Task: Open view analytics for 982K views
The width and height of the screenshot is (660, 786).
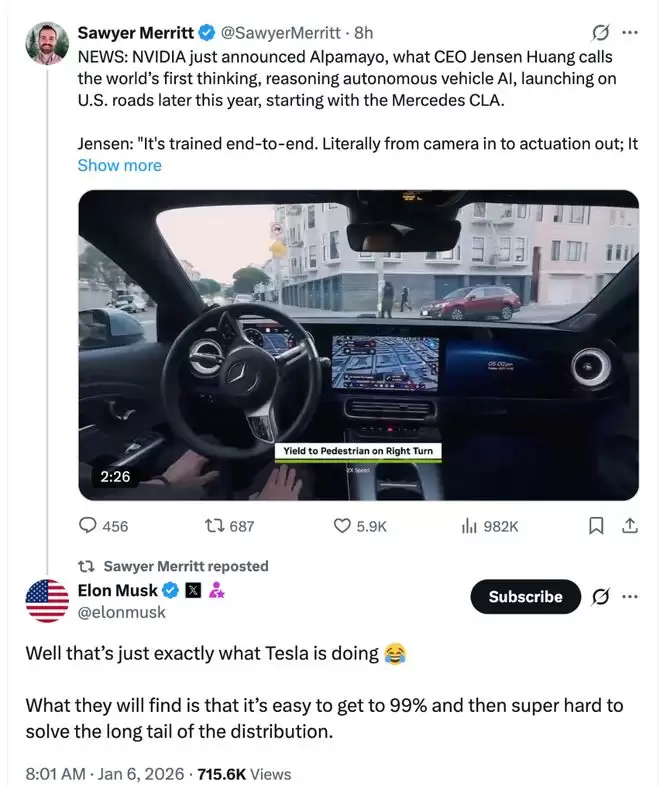Action: click(468, 525)
